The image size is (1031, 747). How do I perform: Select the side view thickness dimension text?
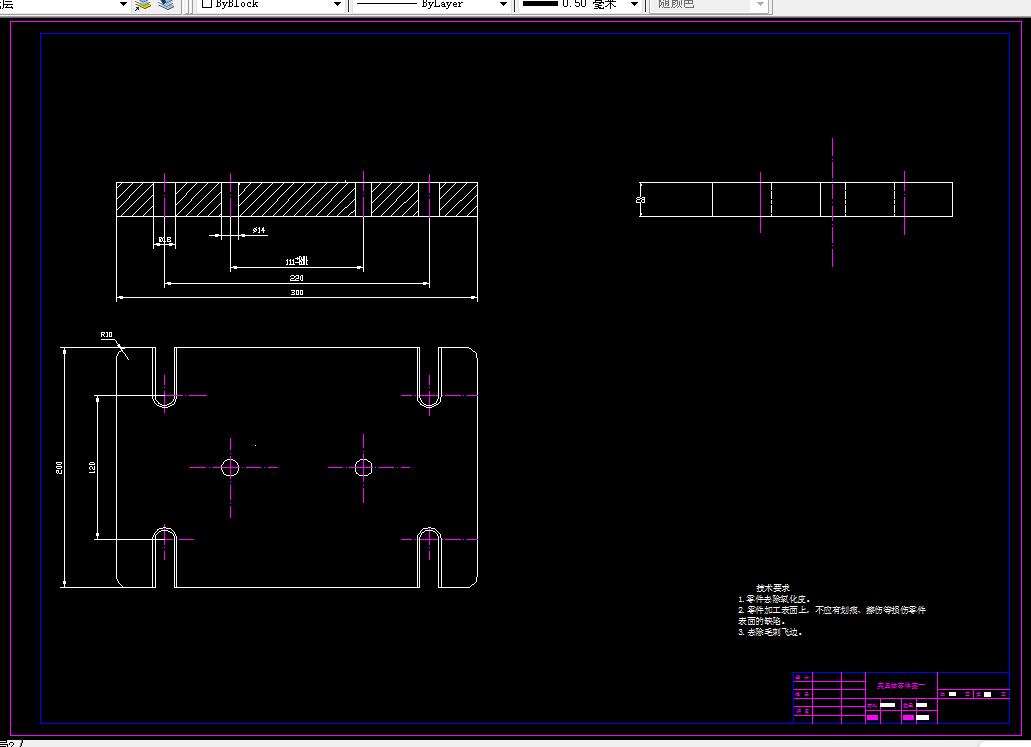(641, 200)
